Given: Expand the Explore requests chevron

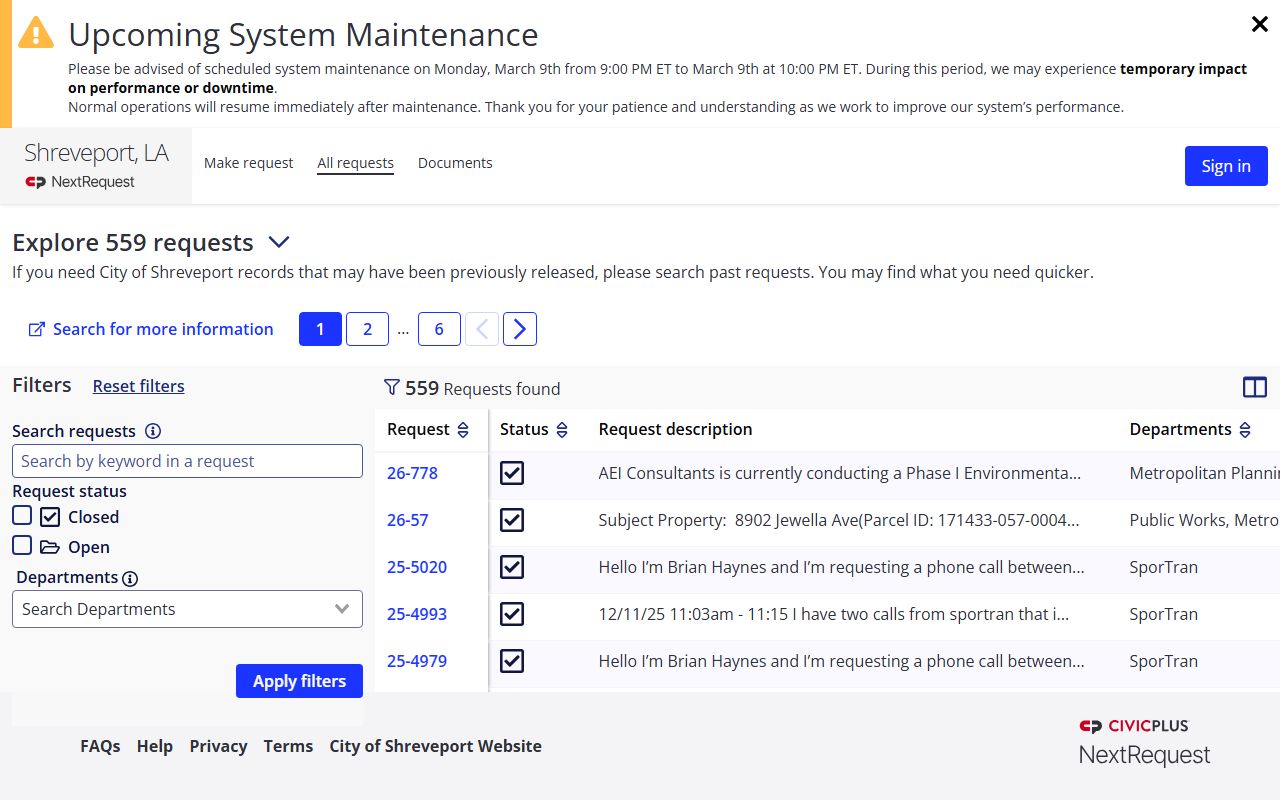Looking at the screenshot, I should click(x=279, y=242).
